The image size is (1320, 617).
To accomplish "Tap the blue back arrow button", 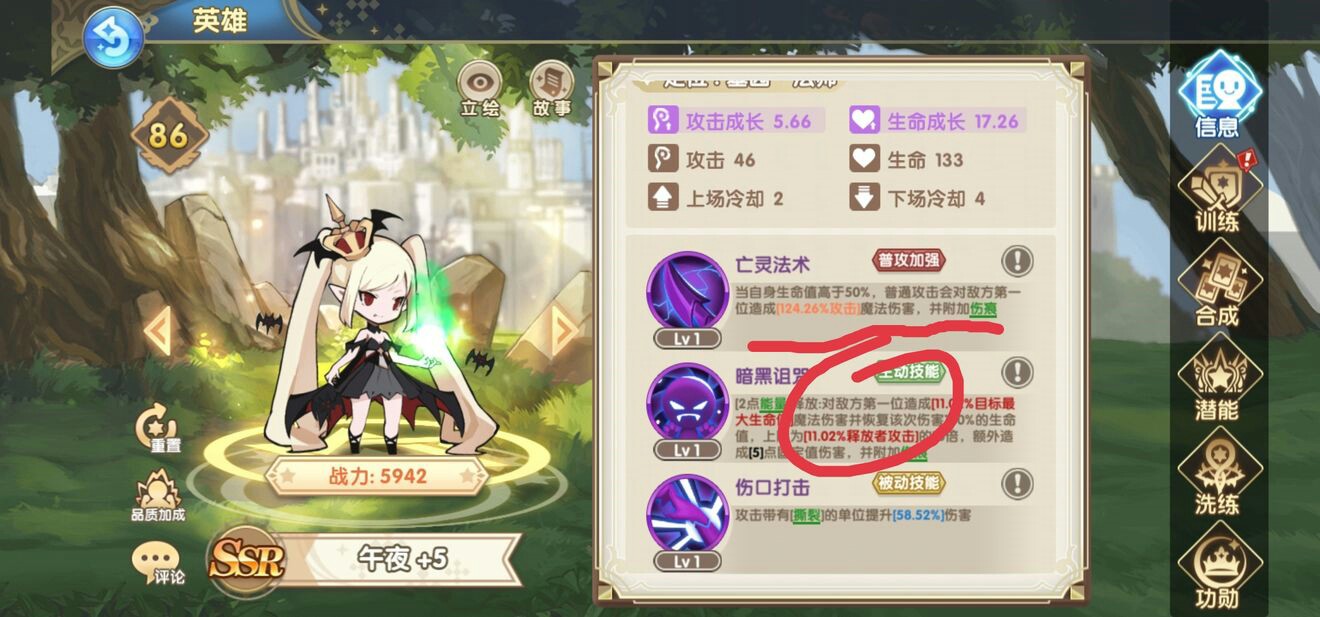I will 113,37.
